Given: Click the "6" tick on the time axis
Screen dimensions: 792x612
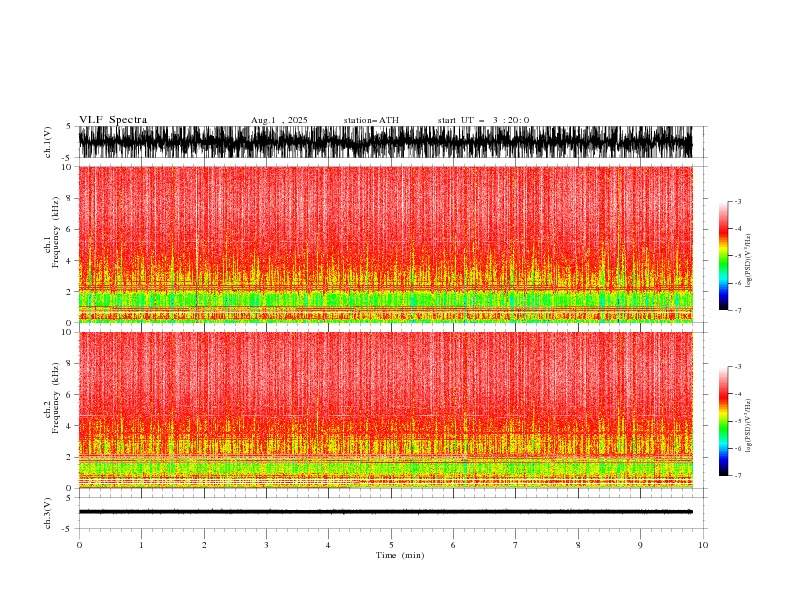Looking at the screenshot, I should 453,545.
